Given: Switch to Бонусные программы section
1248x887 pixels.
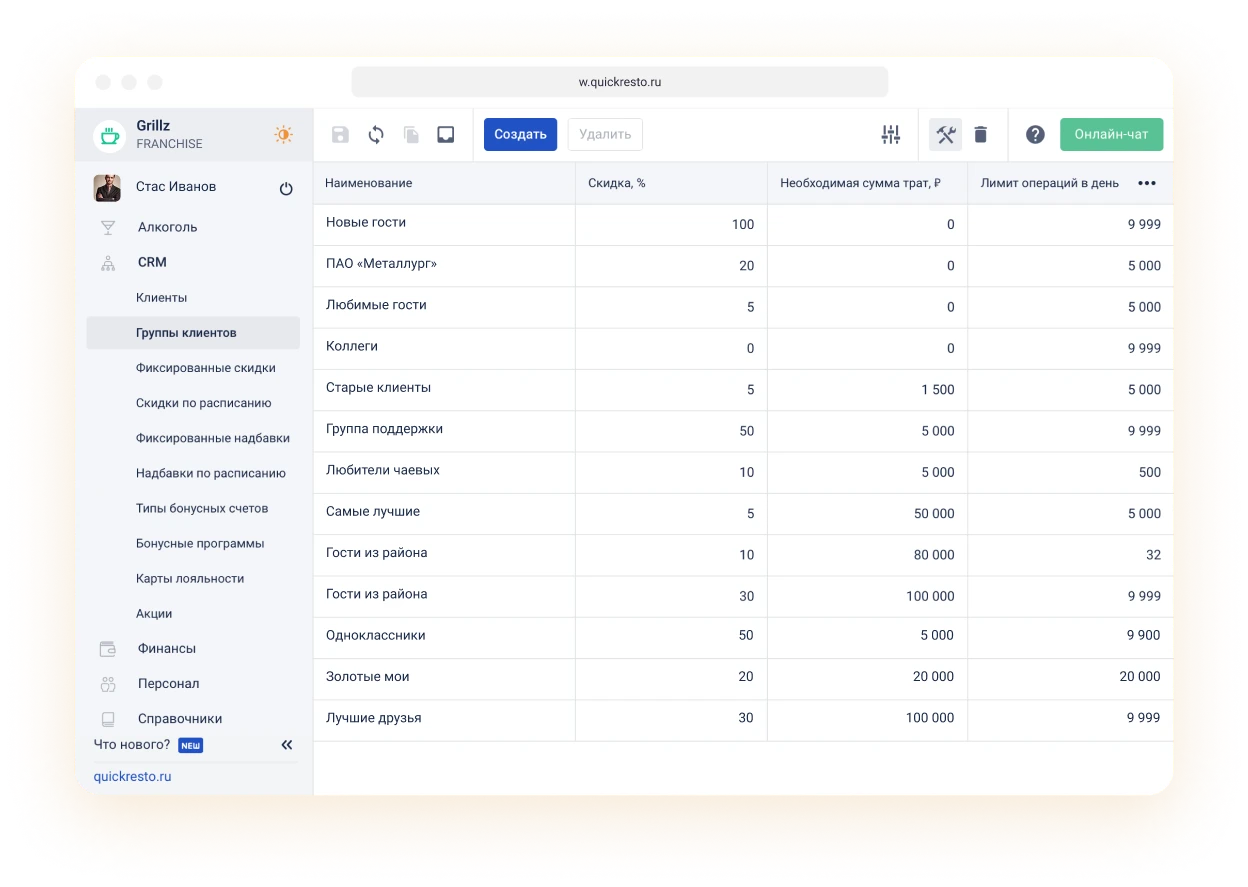Looking at the screenshot, I should coord(200,543).
